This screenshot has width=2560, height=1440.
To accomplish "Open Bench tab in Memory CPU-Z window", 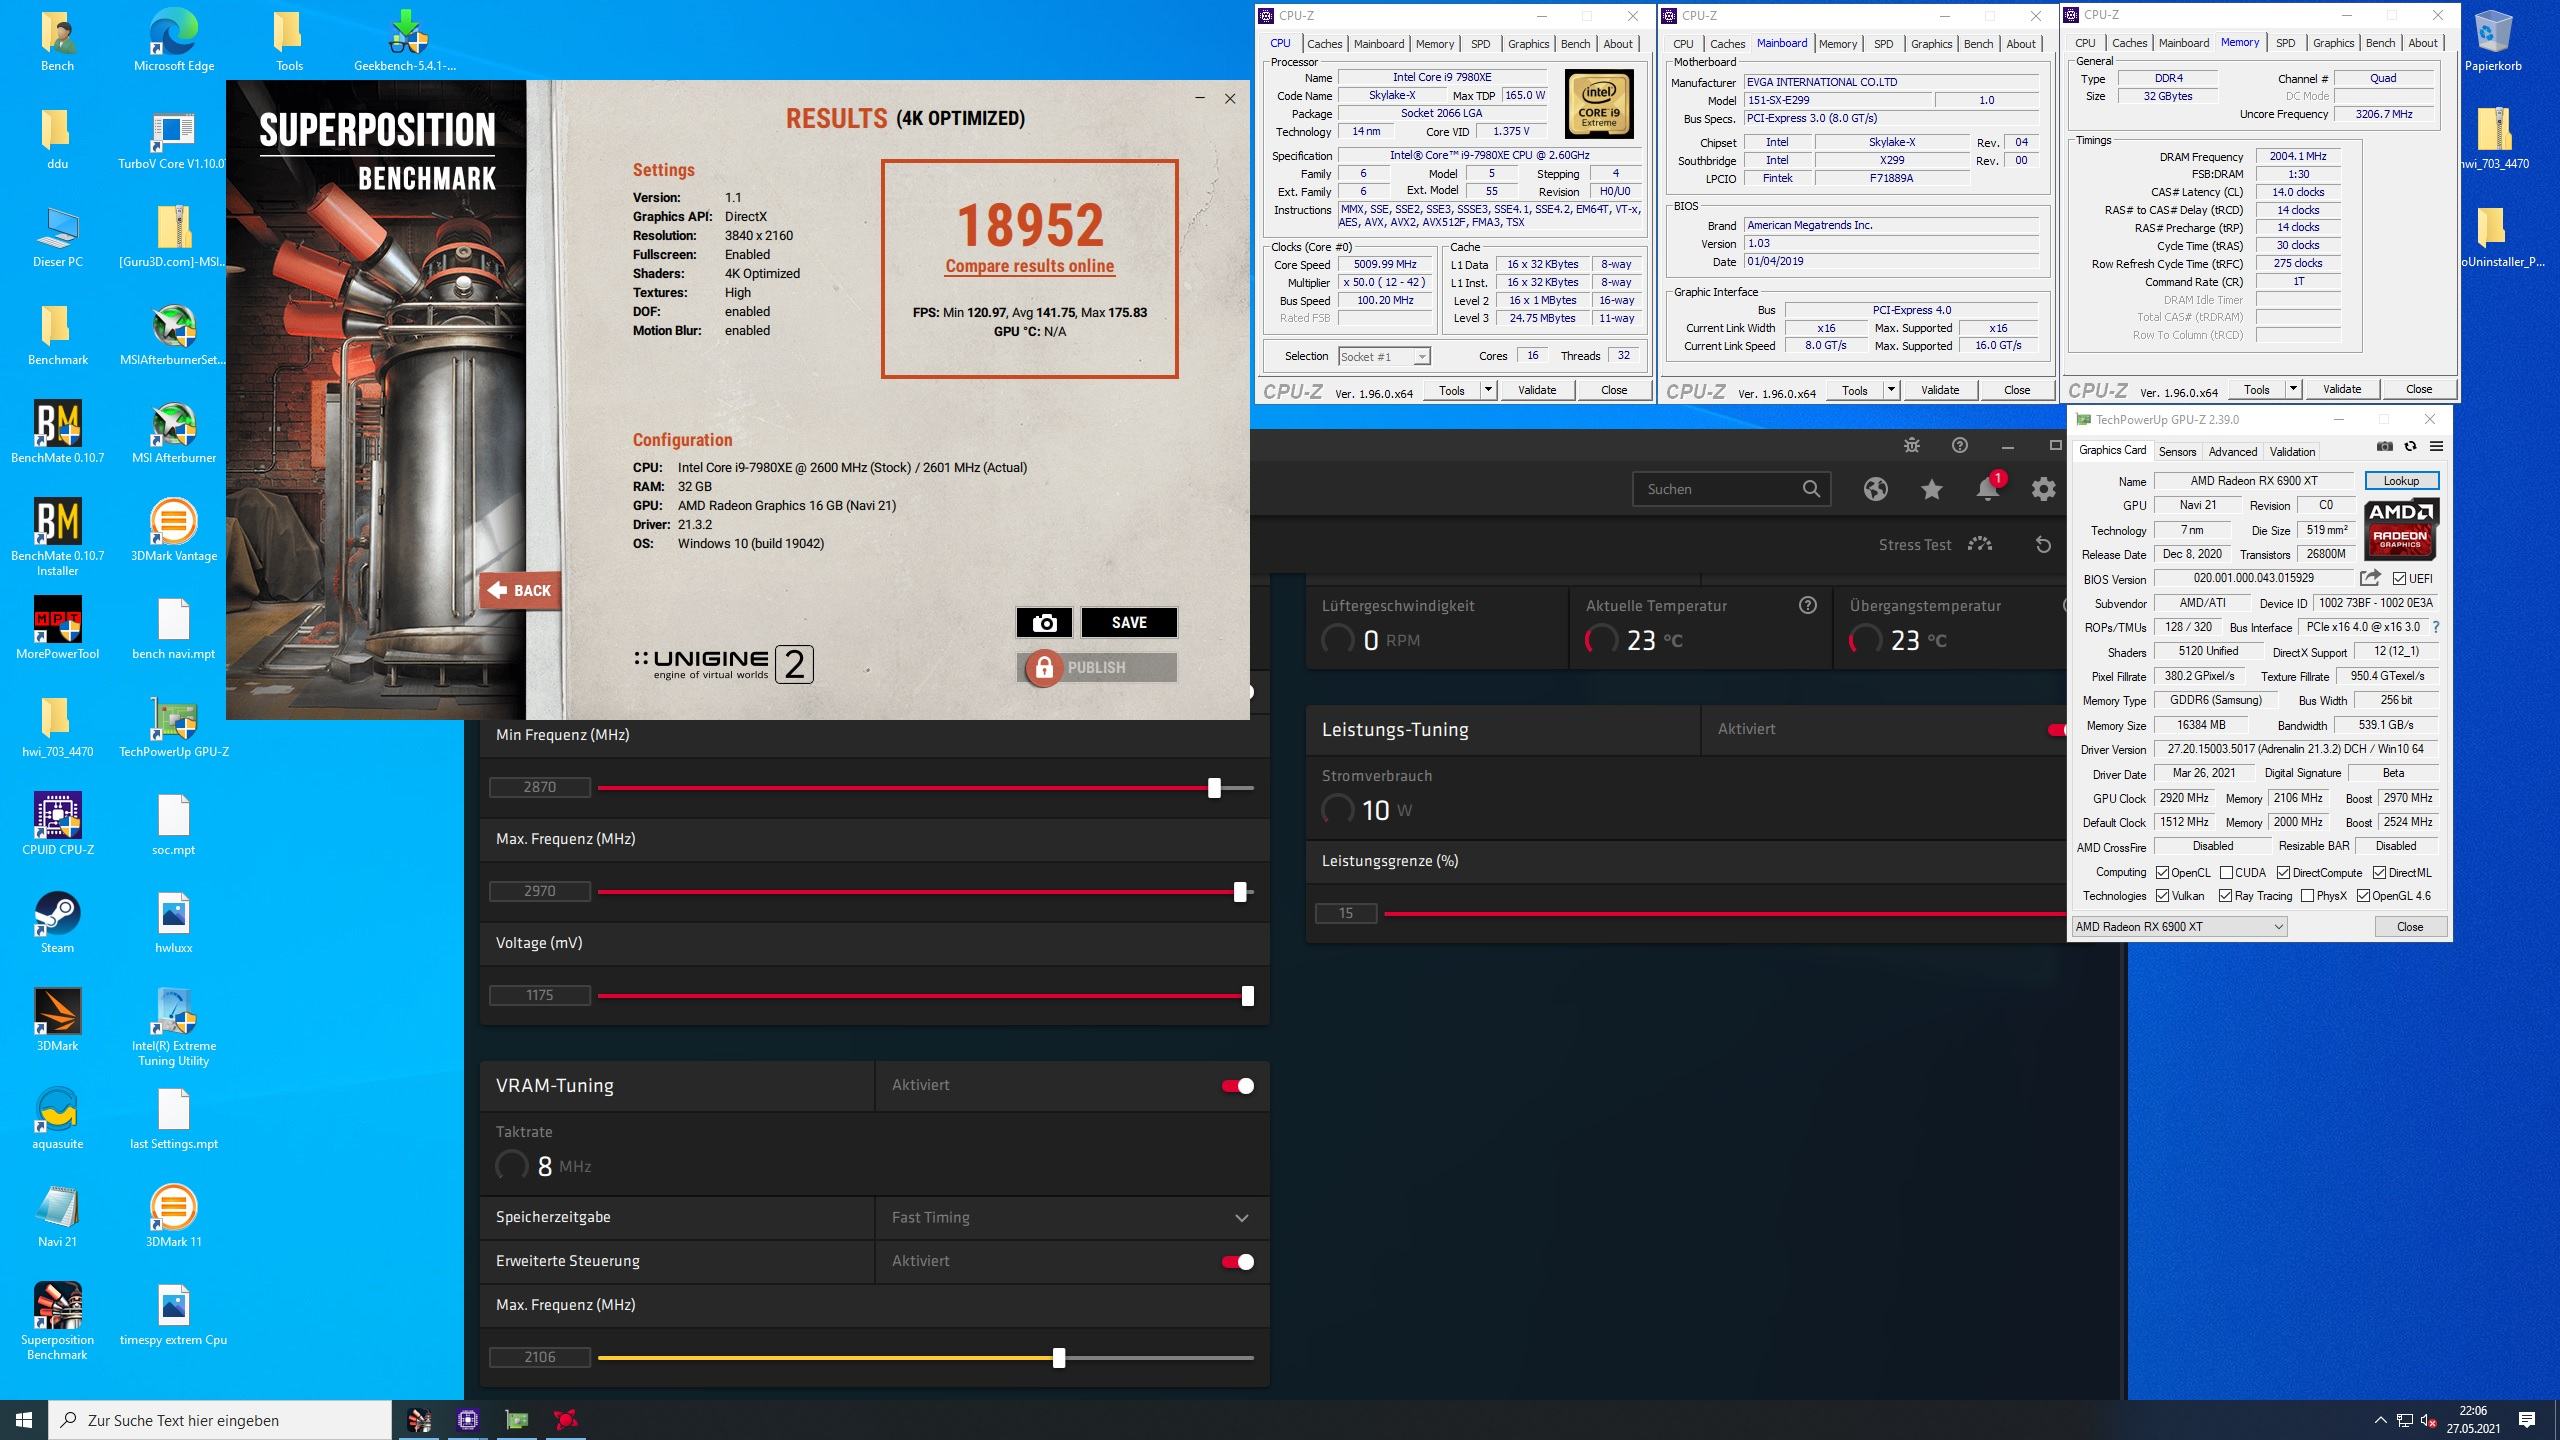I will [x=2380, y=43].
